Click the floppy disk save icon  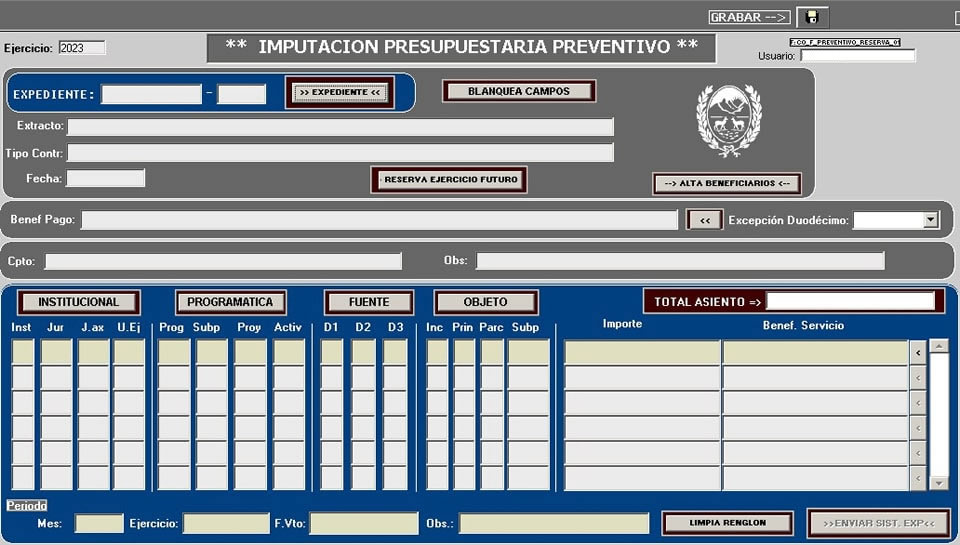pyautogui.click(x=812, y=17)
